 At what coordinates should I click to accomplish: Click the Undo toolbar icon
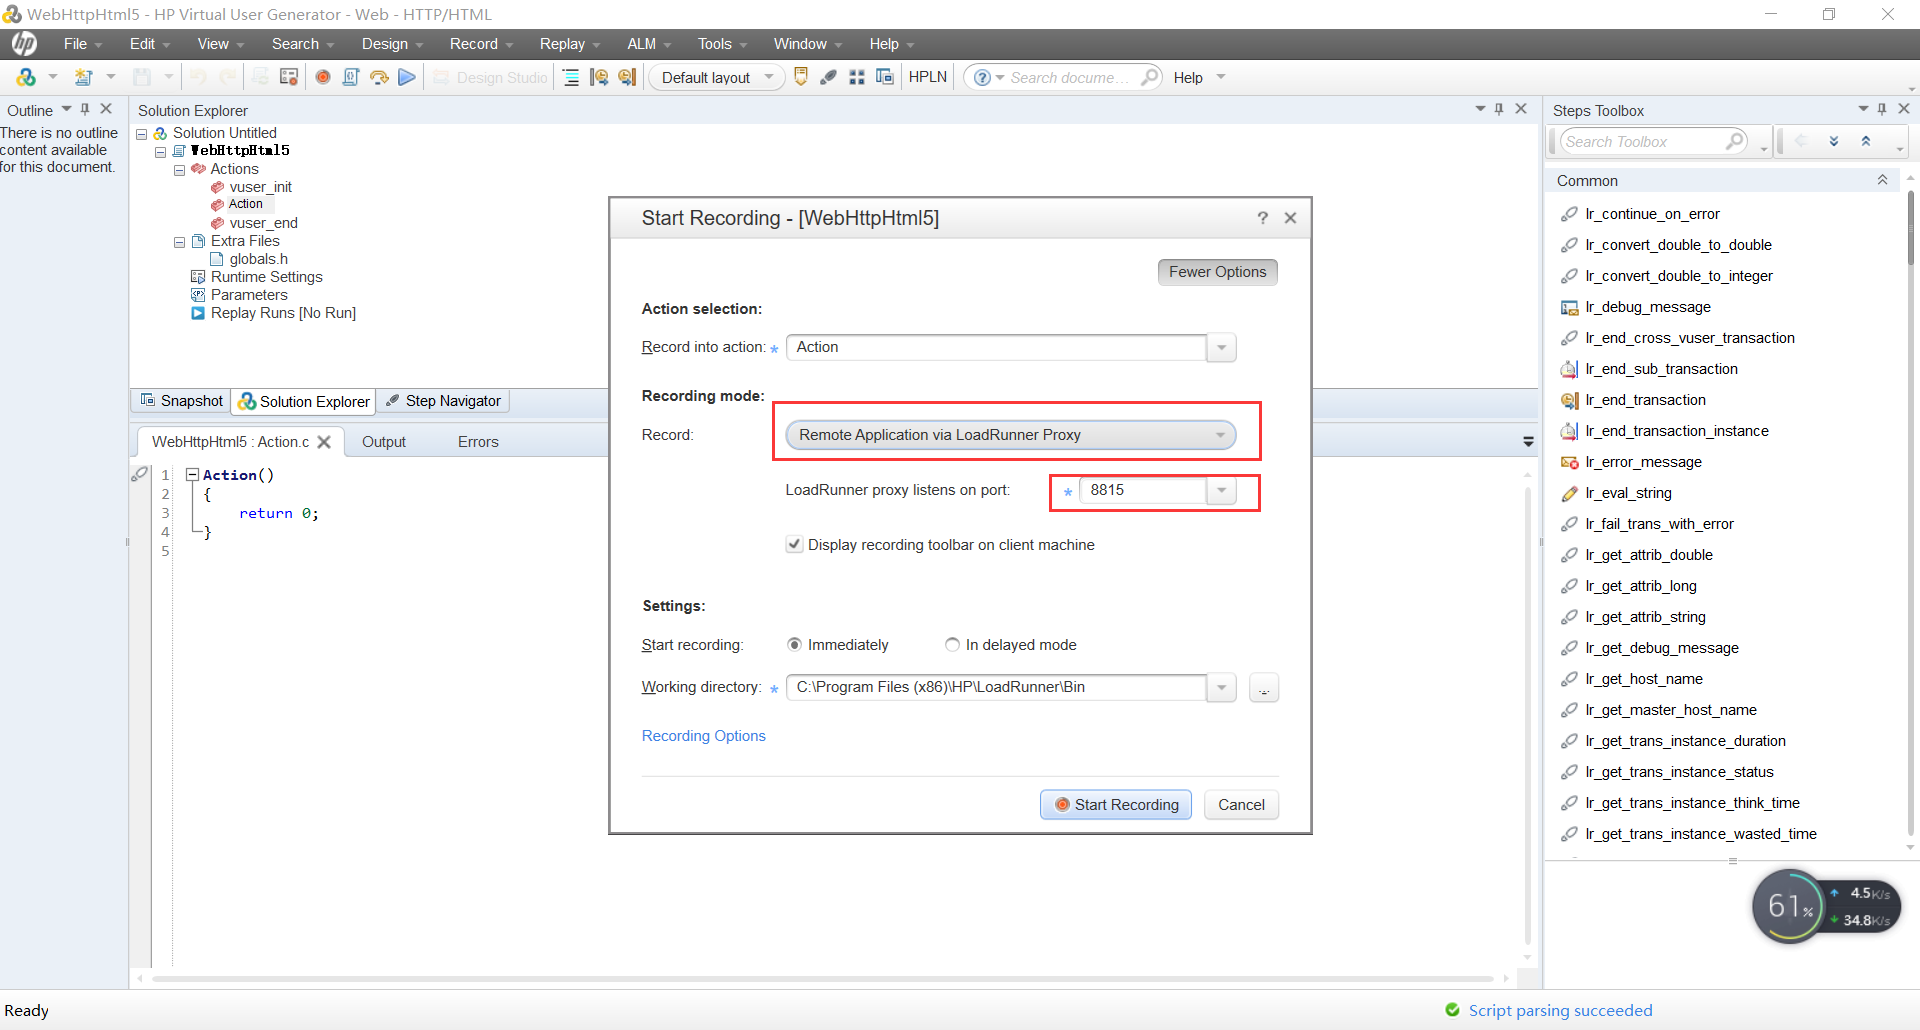[199, 77]
